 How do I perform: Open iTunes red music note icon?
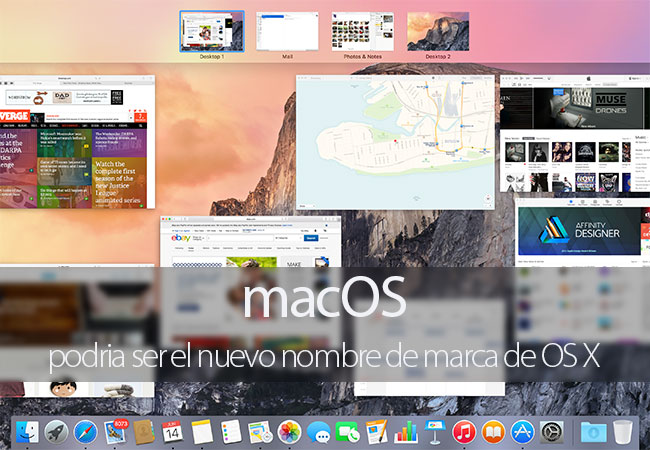[x=464, y=432]
